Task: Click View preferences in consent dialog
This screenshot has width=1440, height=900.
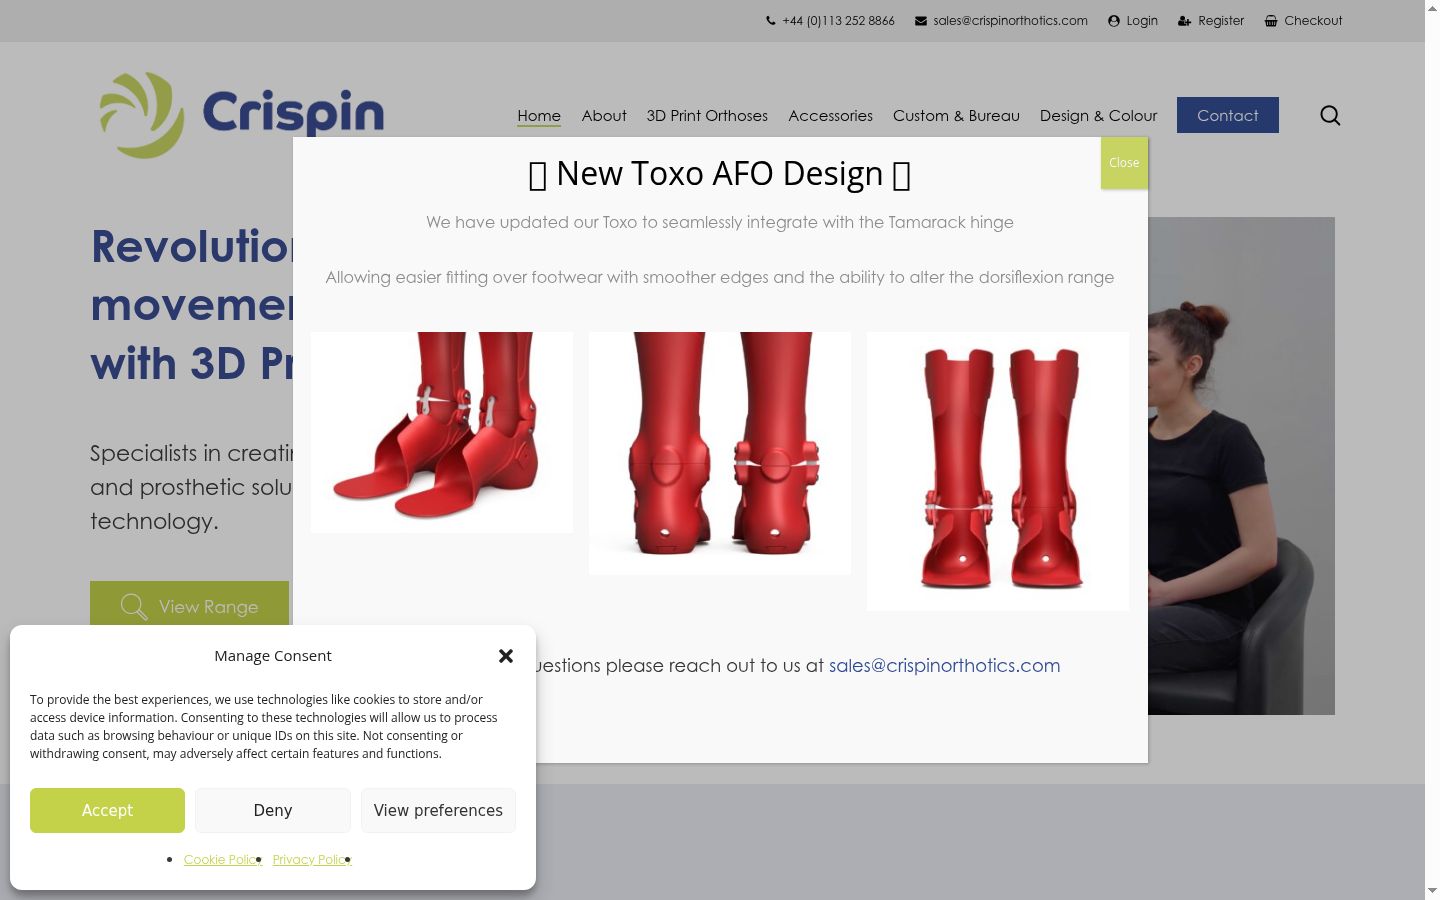Action: pos(438,810)
